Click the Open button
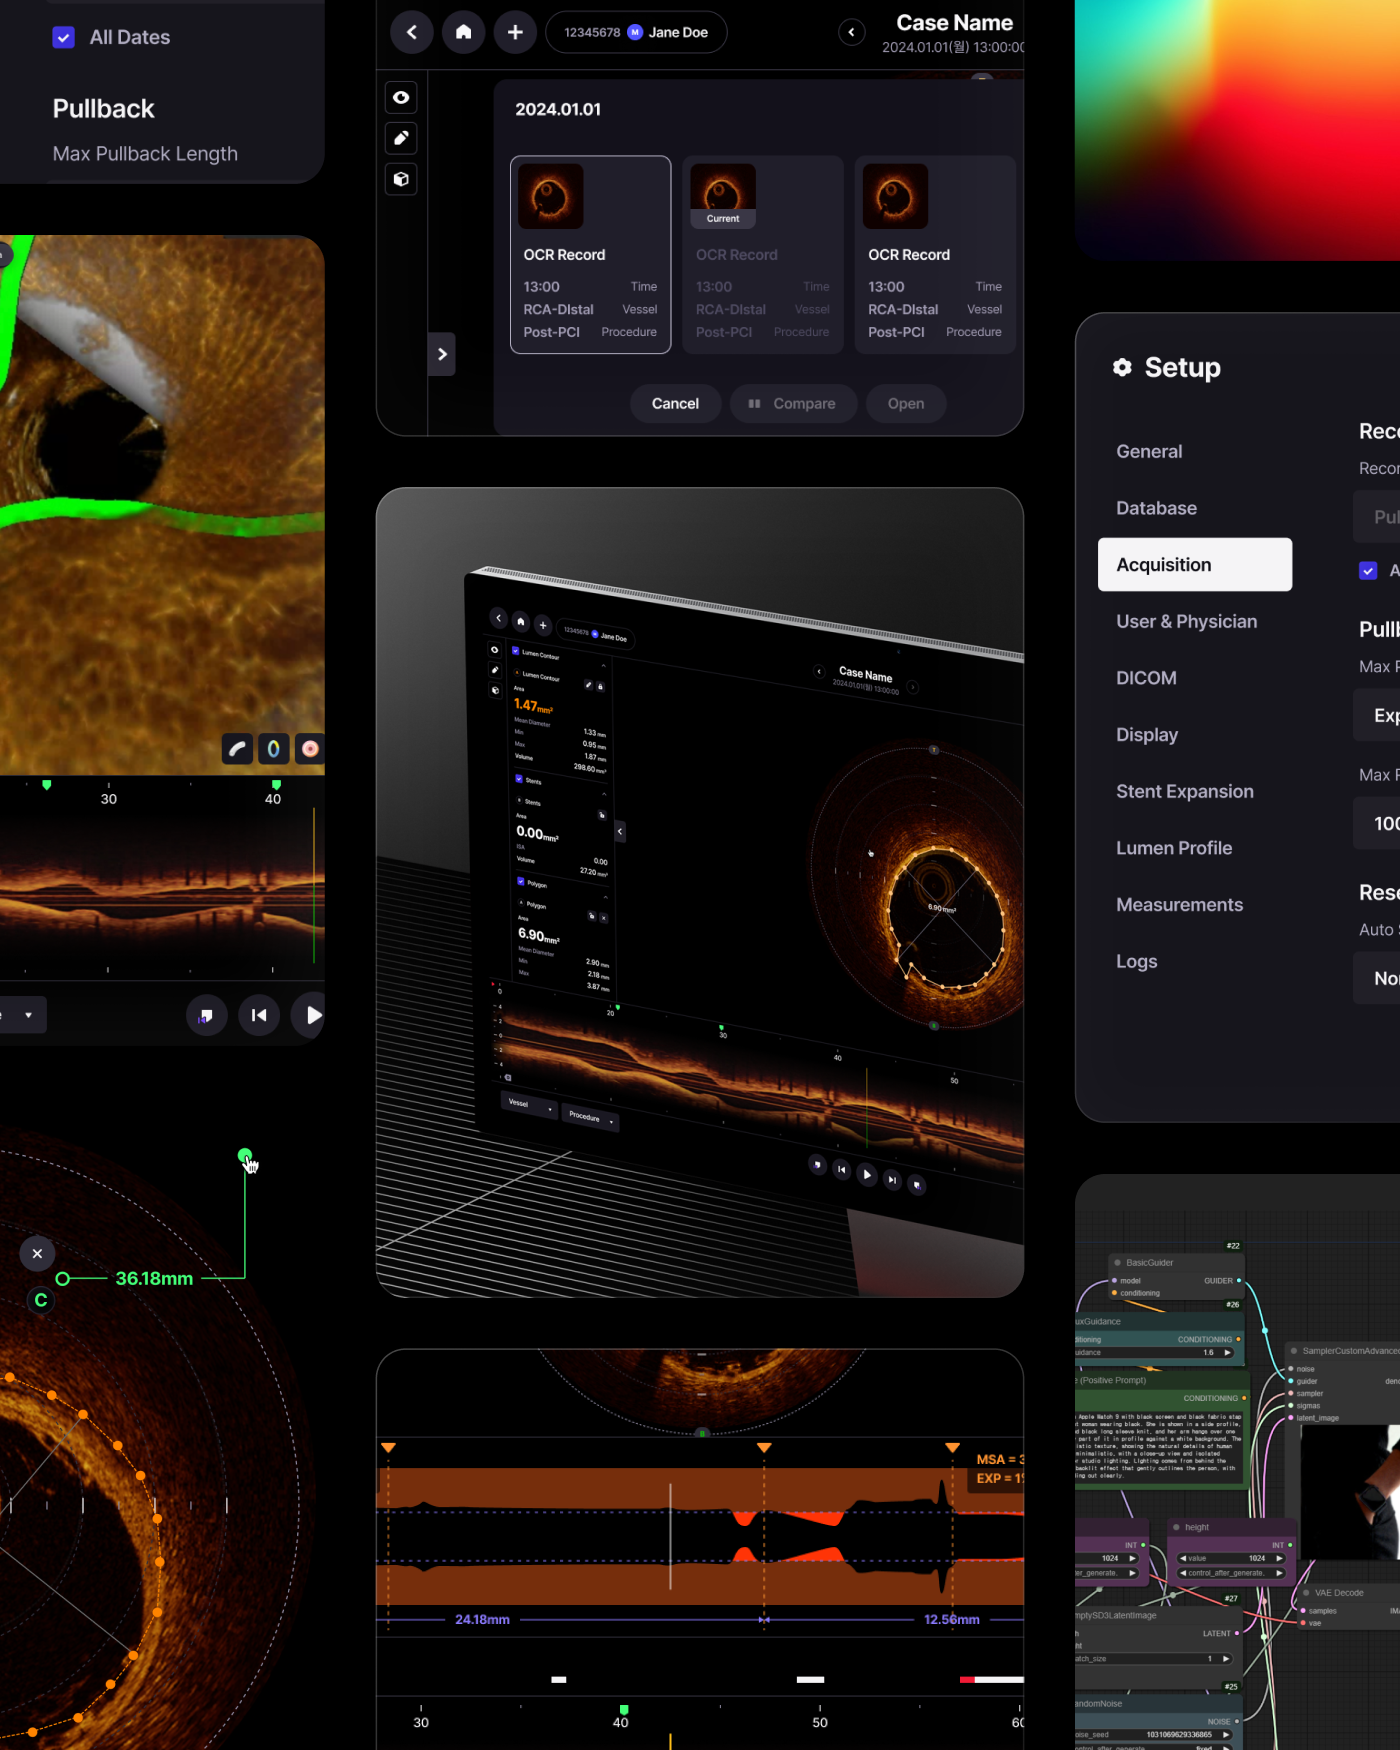 (x=906, y=404)
